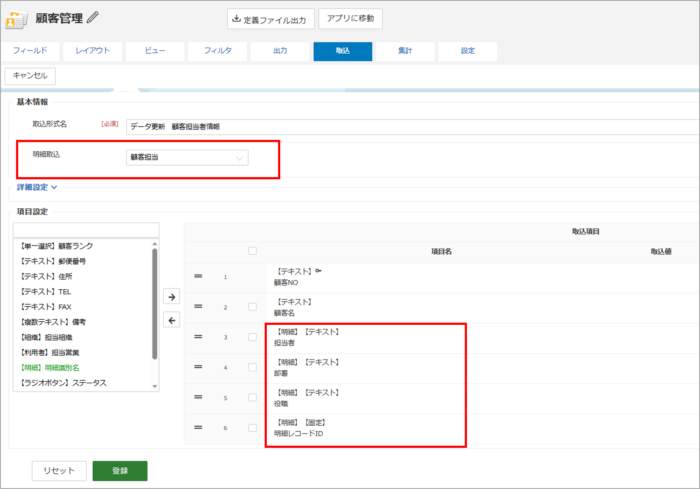Viewport: 700px width, 489px height.
Task: Click the search box above field list
Action: click(x=86, y=230)
